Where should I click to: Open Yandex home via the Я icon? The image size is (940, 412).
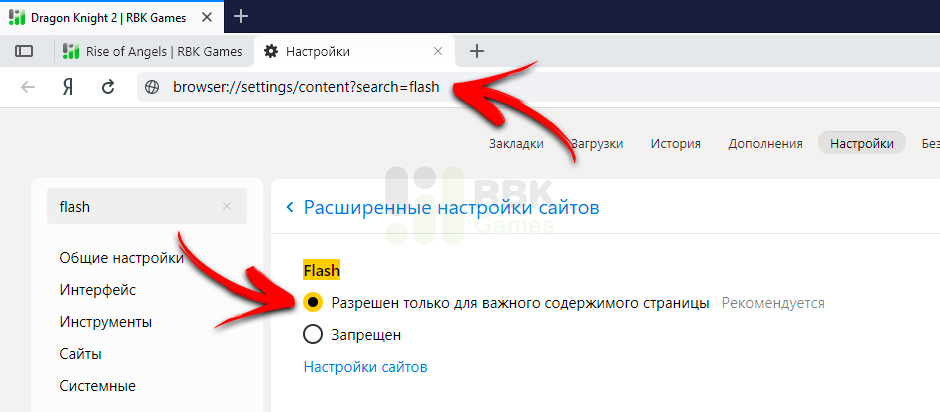[68, 87]
